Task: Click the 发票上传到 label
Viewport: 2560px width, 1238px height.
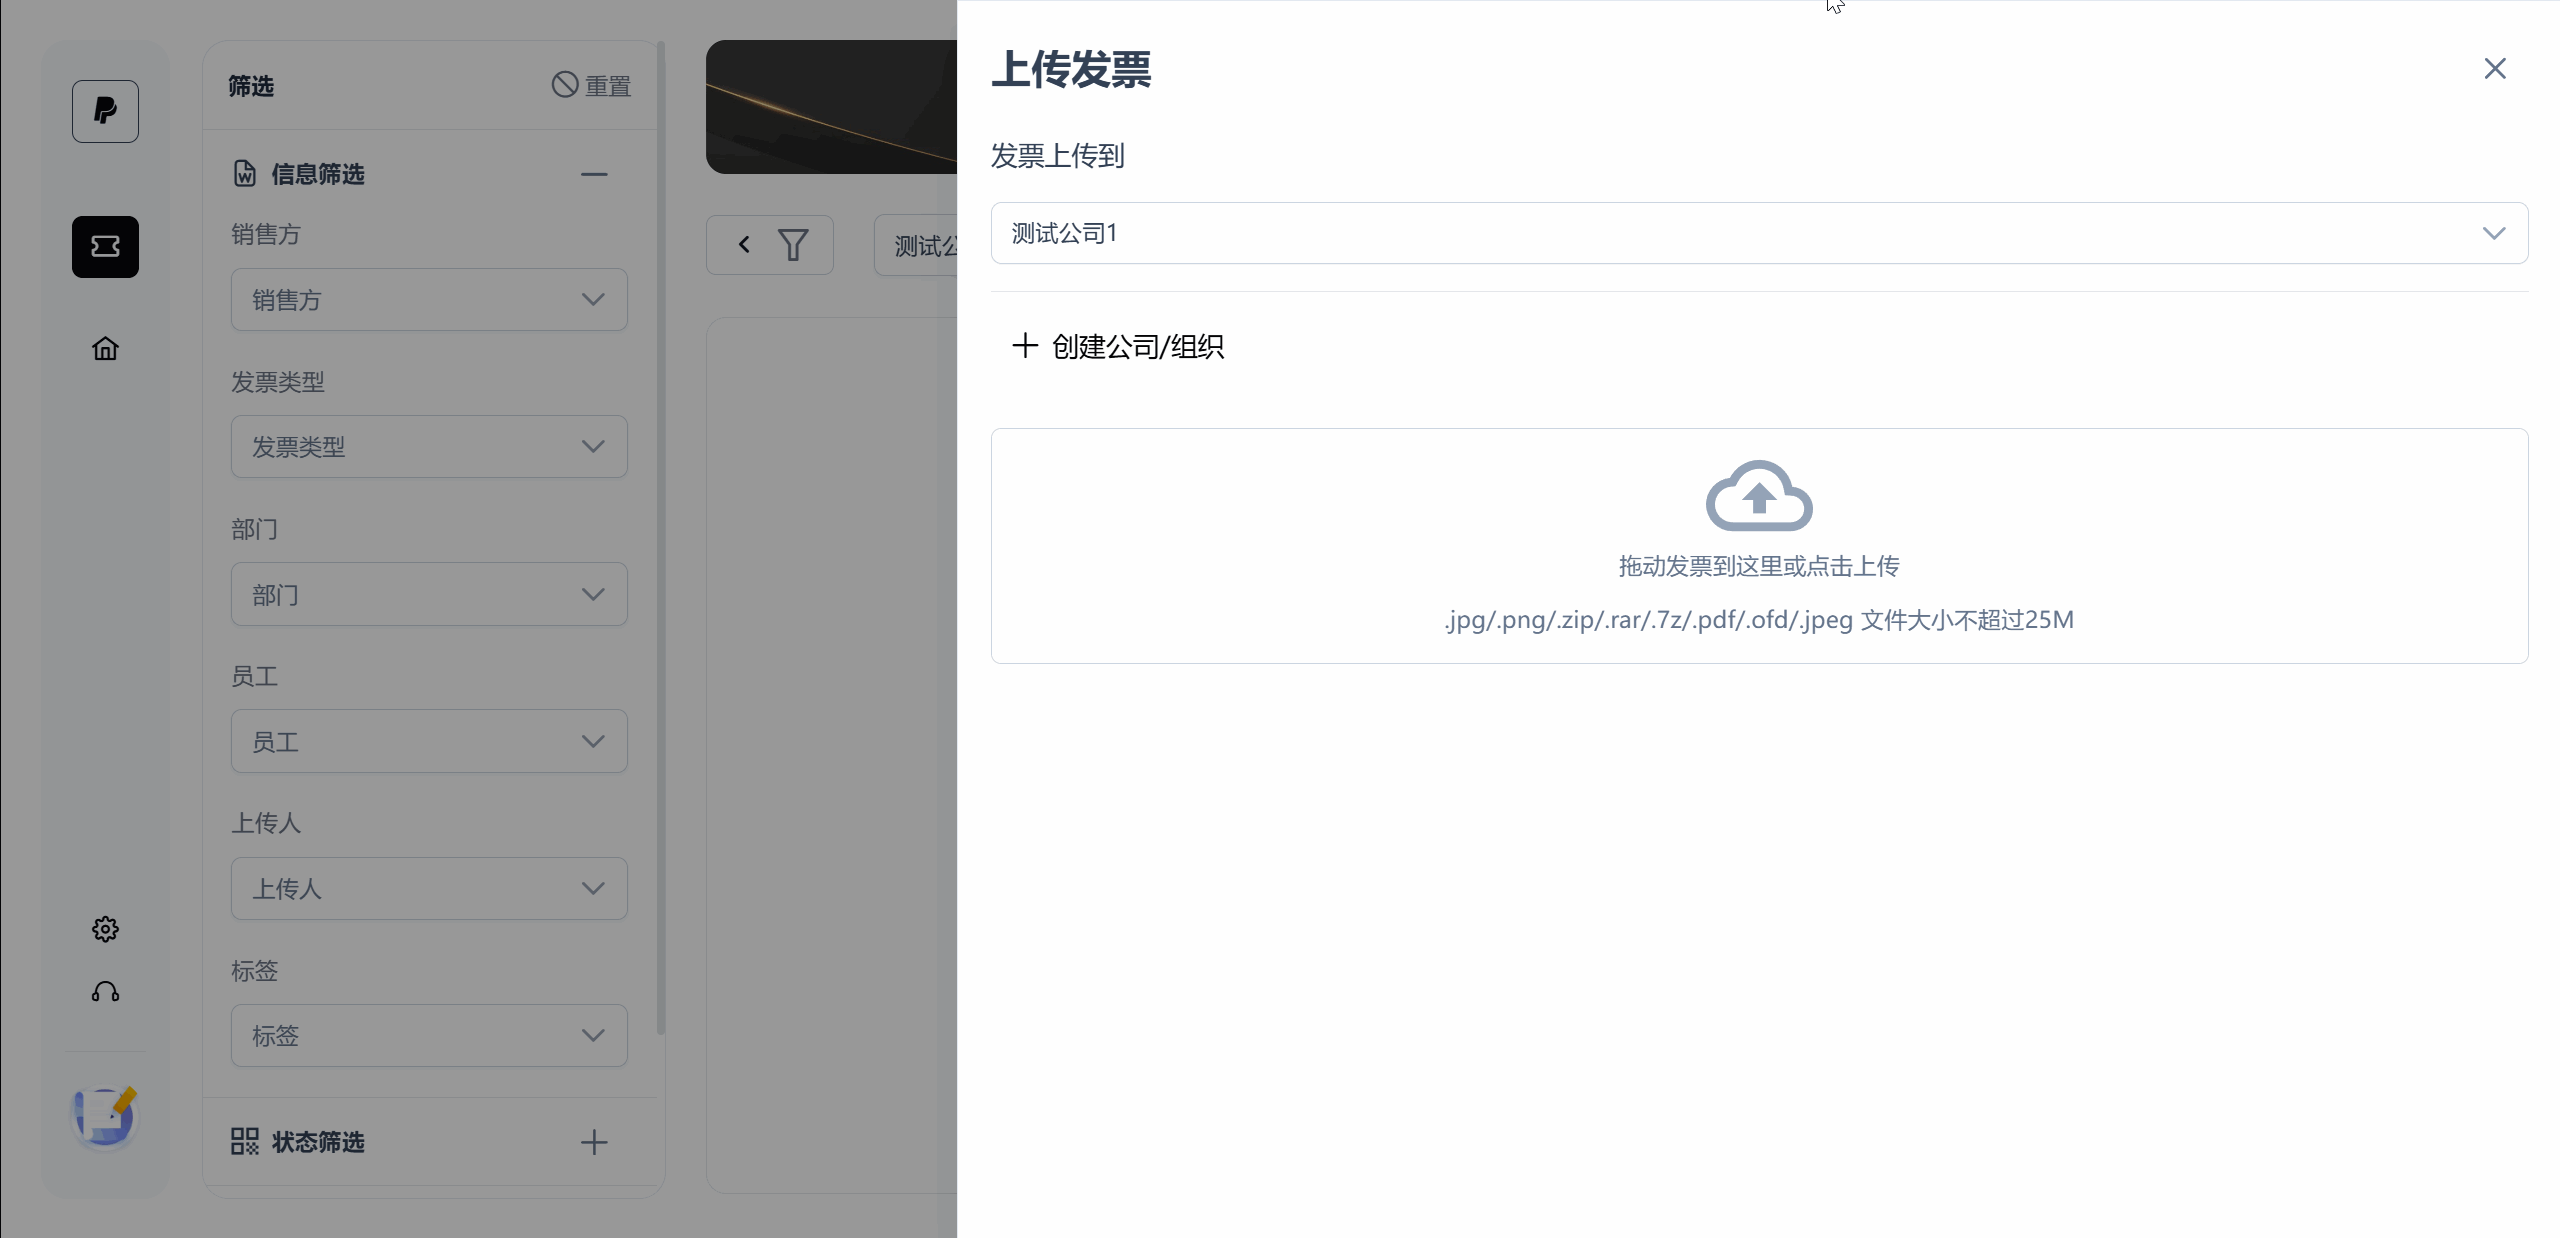Action: pos(1058,156)
